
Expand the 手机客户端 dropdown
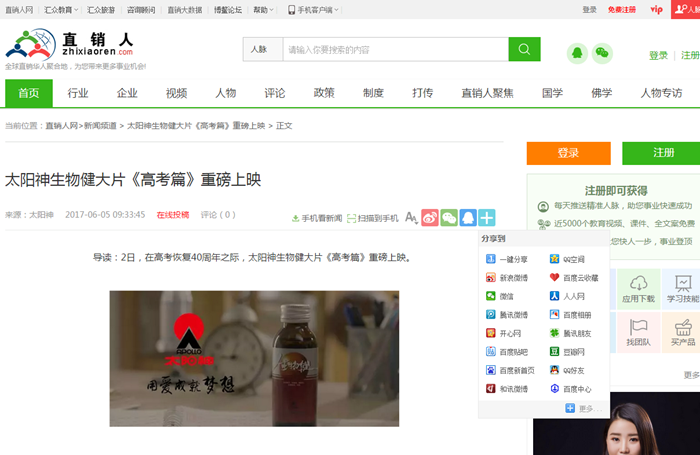[313, 10]
